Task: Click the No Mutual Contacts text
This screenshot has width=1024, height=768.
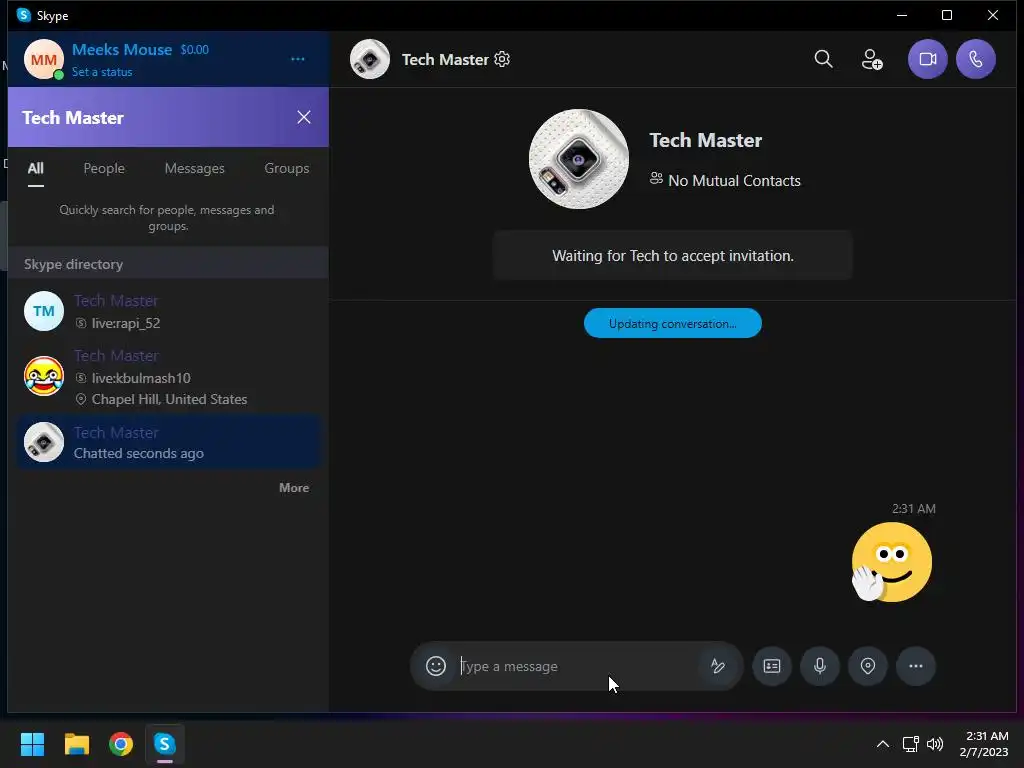Action: [734, 181]
